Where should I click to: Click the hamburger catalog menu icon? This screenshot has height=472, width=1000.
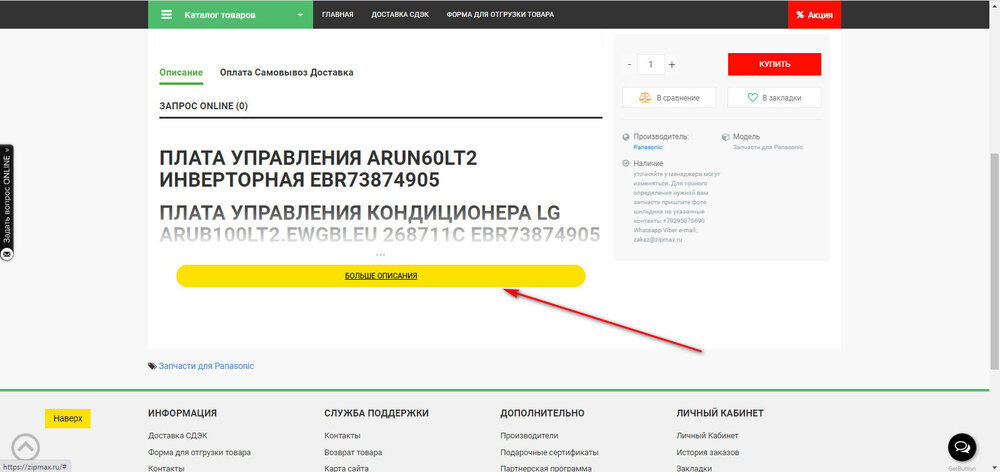click(x=166, y=15)
